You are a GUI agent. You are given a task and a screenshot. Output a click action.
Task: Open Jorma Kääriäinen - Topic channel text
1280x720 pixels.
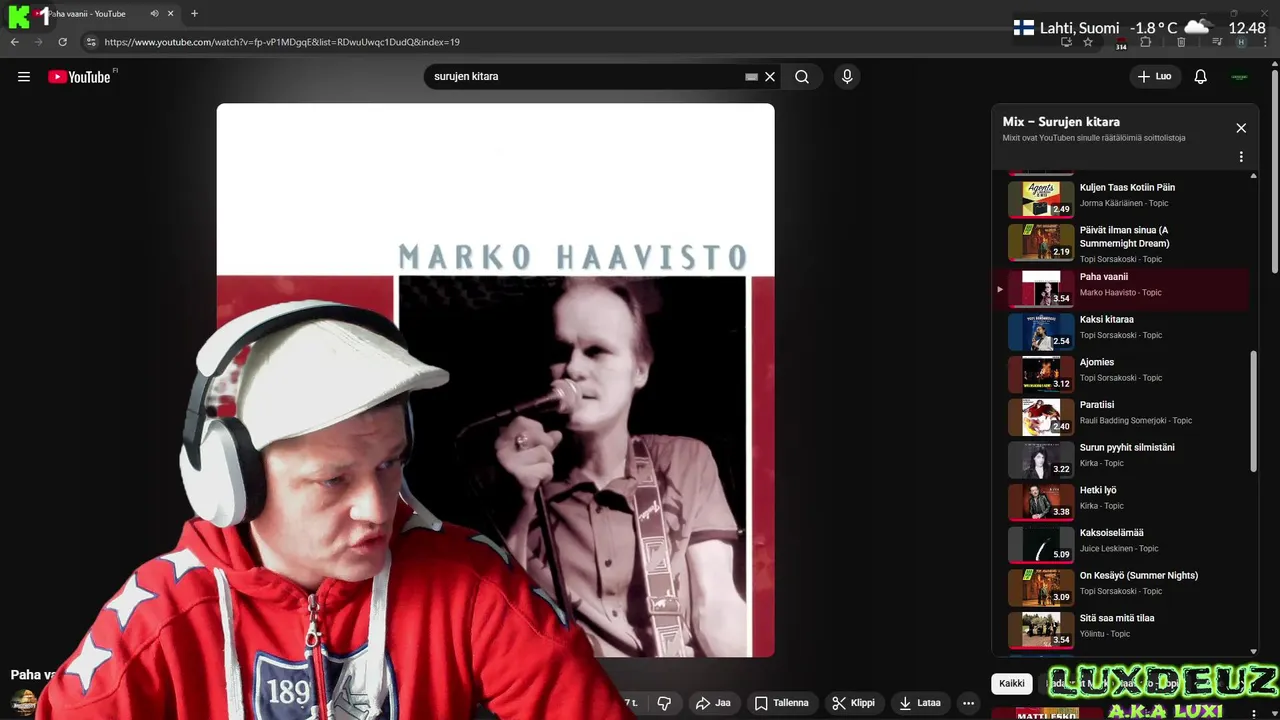click(x=1124, y=204)
